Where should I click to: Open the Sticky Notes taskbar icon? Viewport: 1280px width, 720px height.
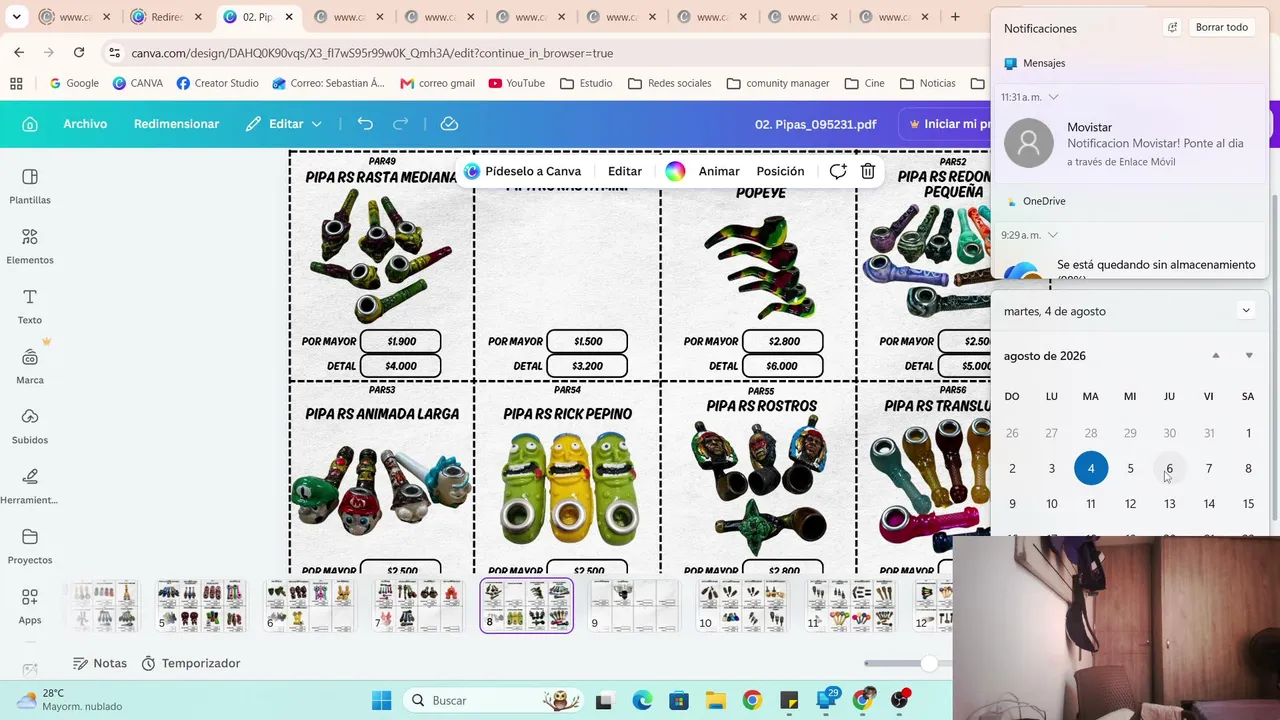789,700
